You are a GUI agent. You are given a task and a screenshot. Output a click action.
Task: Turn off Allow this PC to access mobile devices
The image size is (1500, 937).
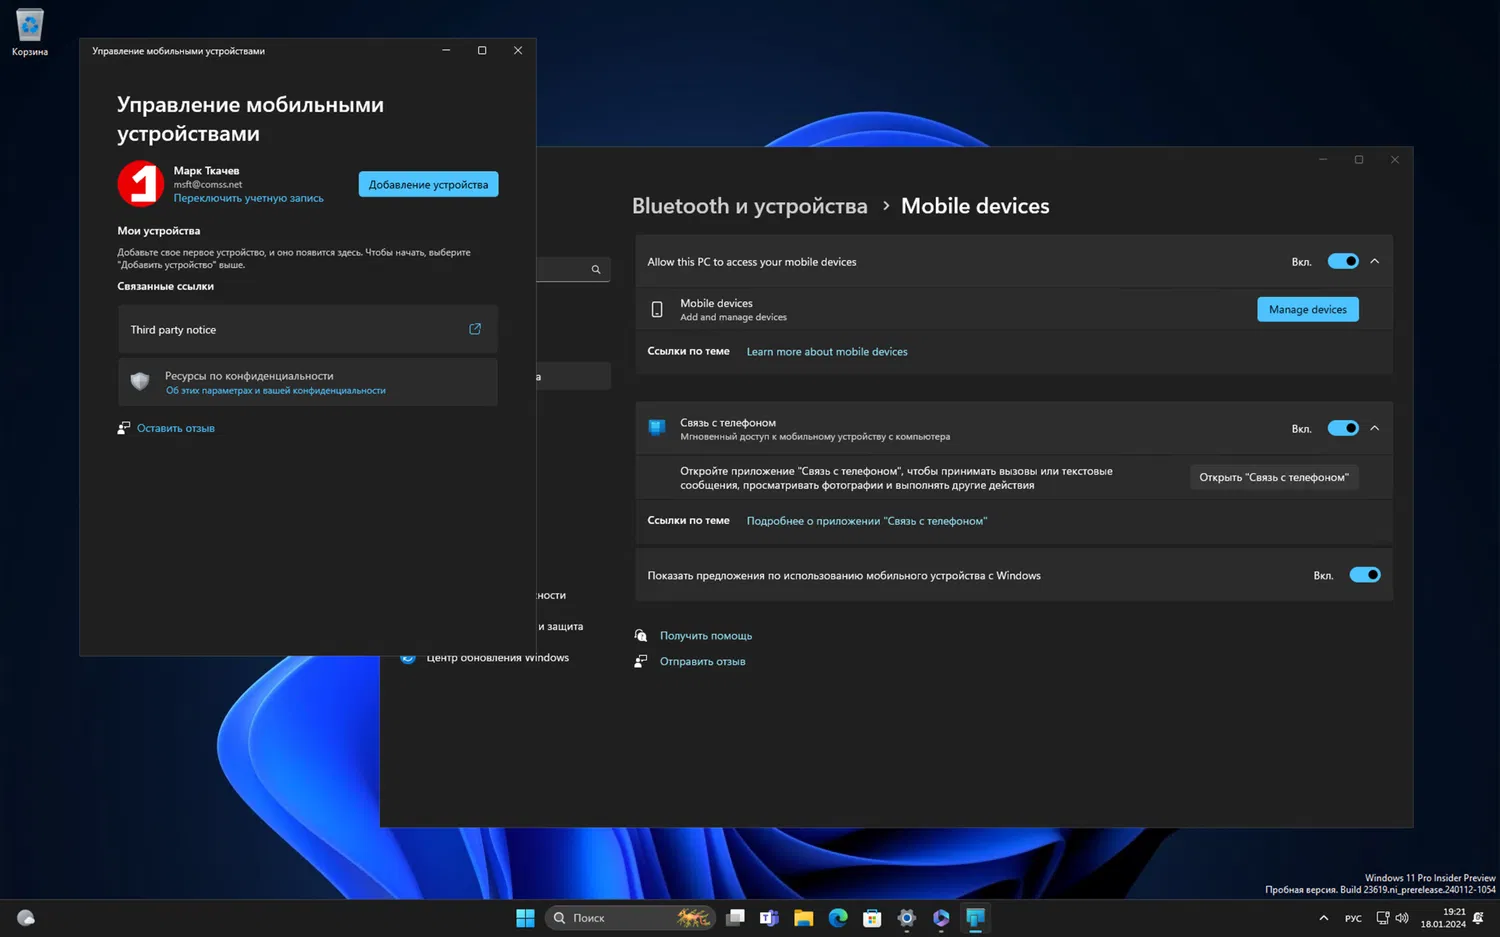pos(1343,261)
